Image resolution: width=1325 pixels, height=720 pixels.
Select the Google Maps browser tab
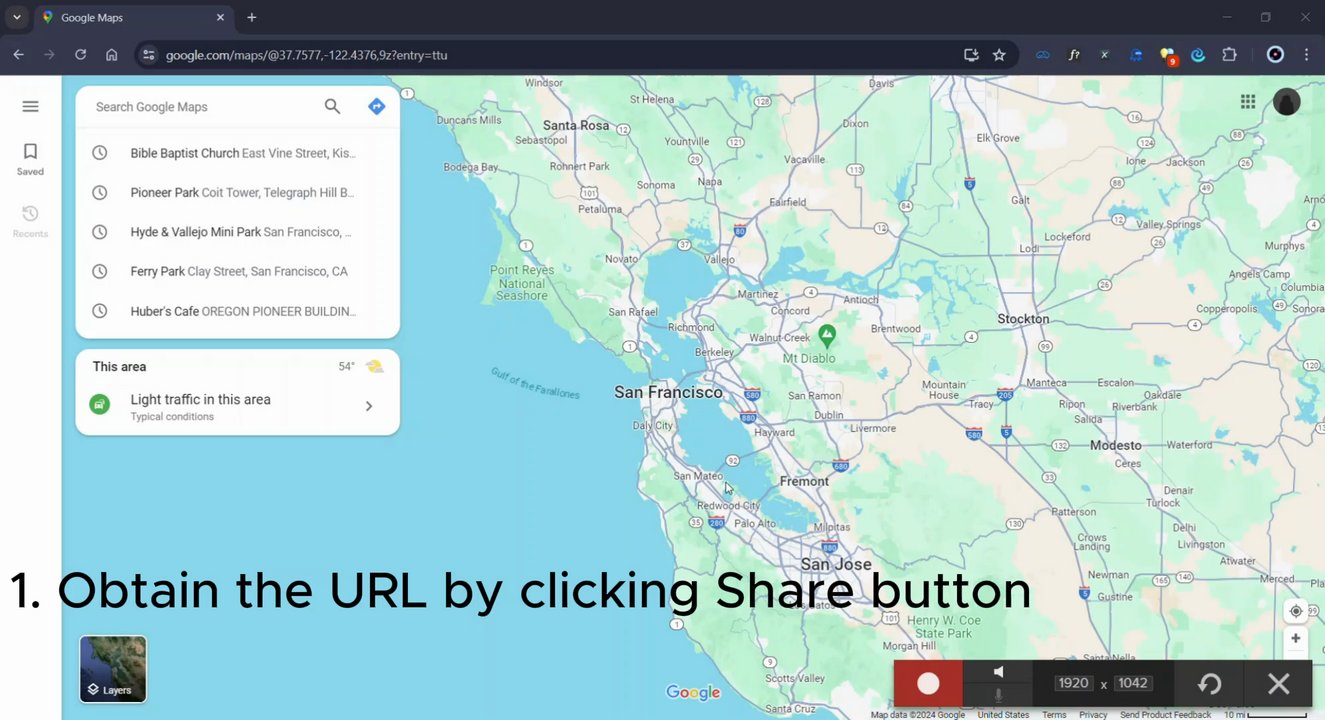click(134, 18)
